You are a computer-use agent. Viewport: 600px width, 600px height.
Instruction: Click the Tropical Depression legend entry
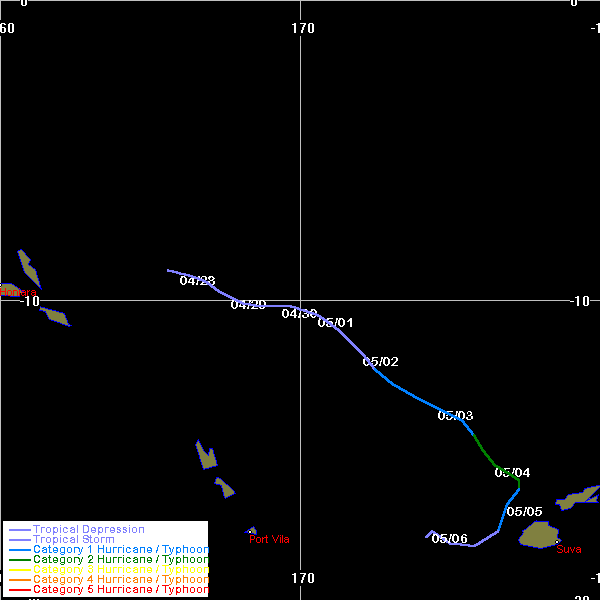tap(88, 529)
